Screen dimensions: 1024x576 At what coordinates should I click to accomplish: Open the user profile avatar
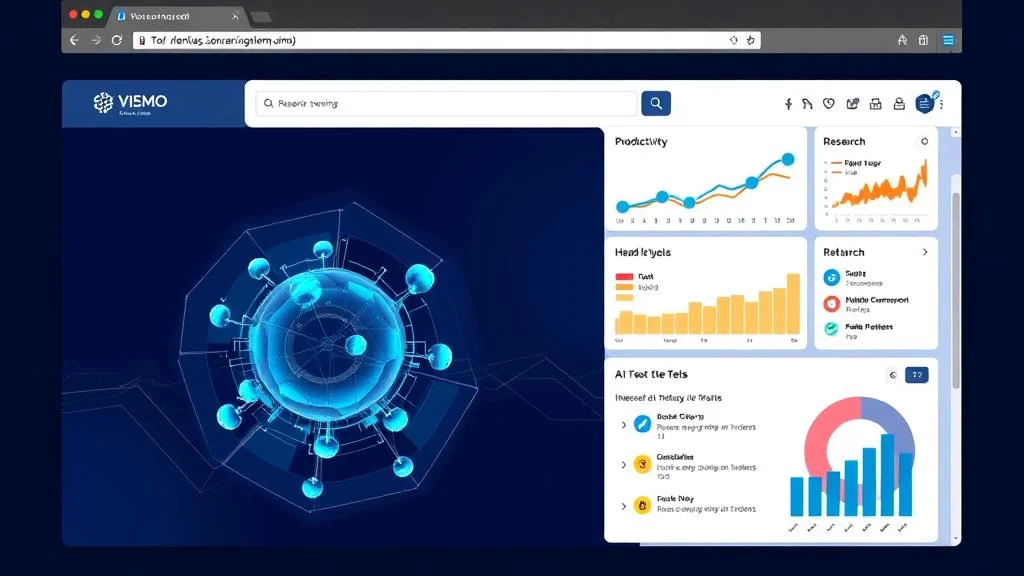[x=925, y=103]
